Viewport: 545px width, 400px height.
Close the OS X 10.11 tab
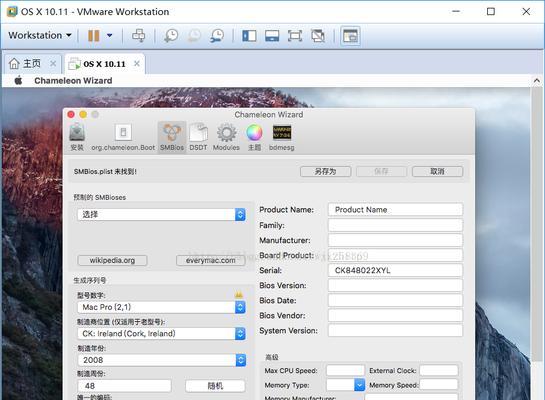click(x=137, y=64)
